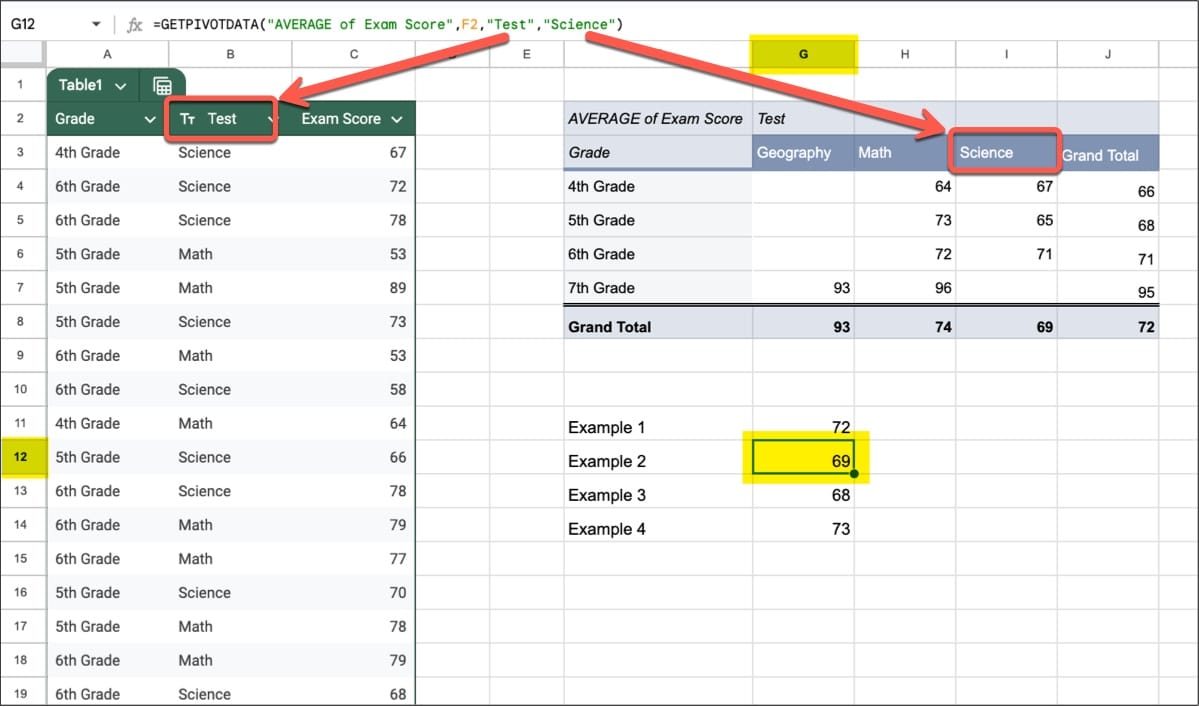1199x707 pixels.
Task: Click the text type icon in Test header
Action: point(187,119)
